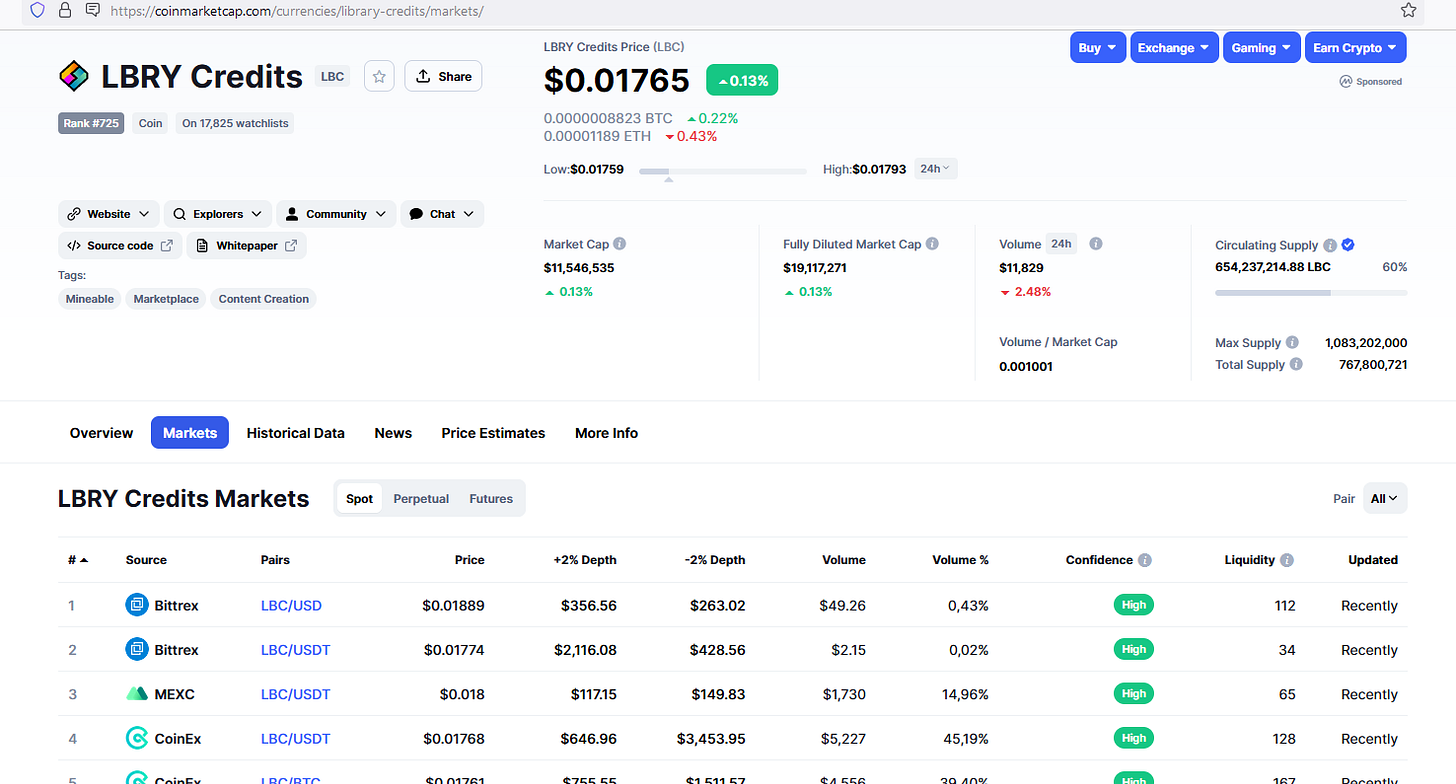Open the Community dropdown
Viewport: 1456px width, 784px height.
pos(336,214)
